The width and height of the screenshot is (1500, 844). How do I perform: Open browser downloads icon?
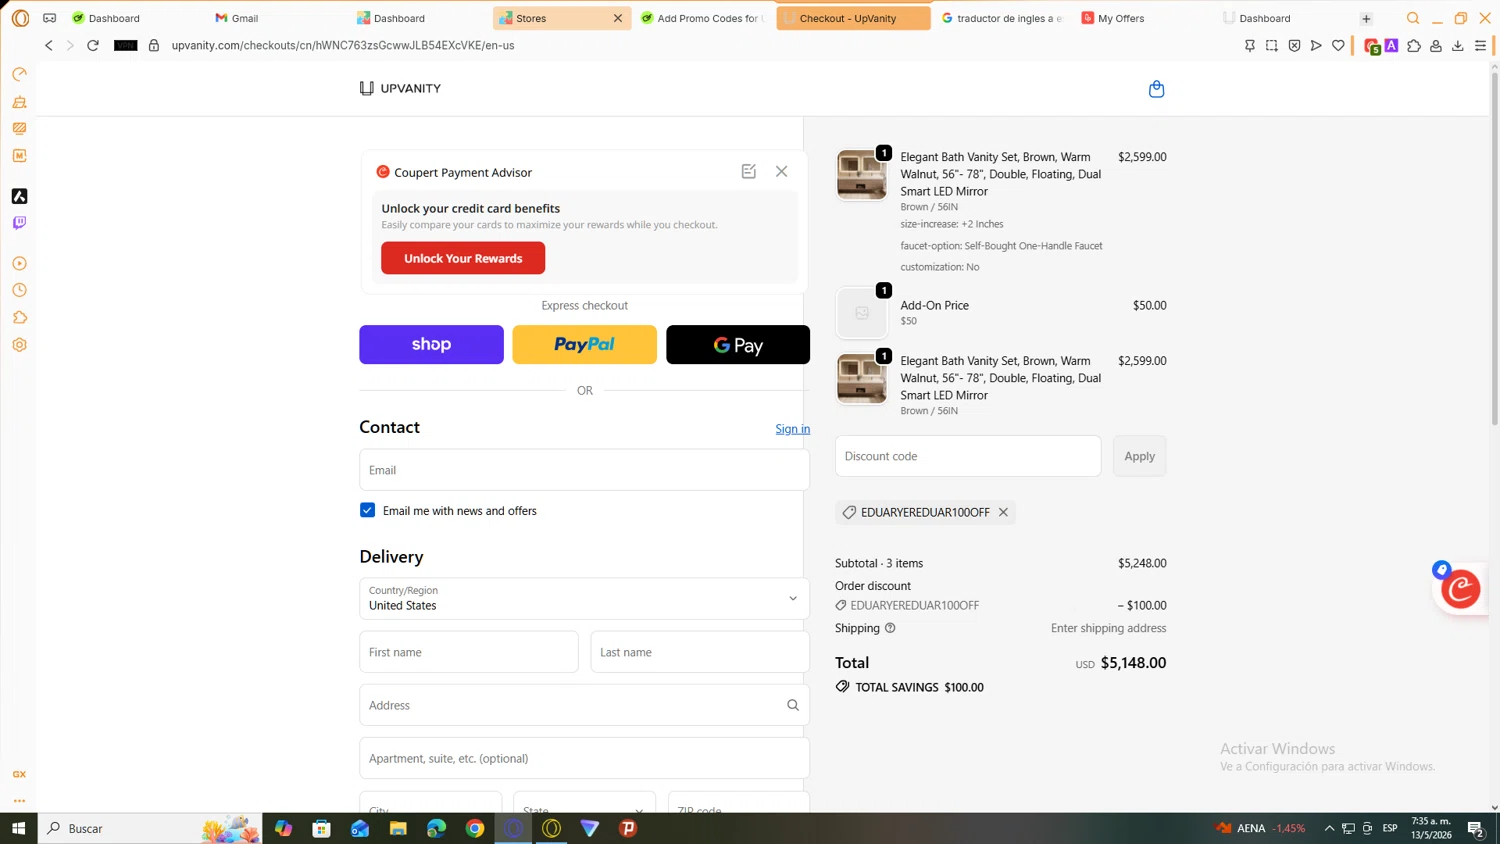[1458, 45]
